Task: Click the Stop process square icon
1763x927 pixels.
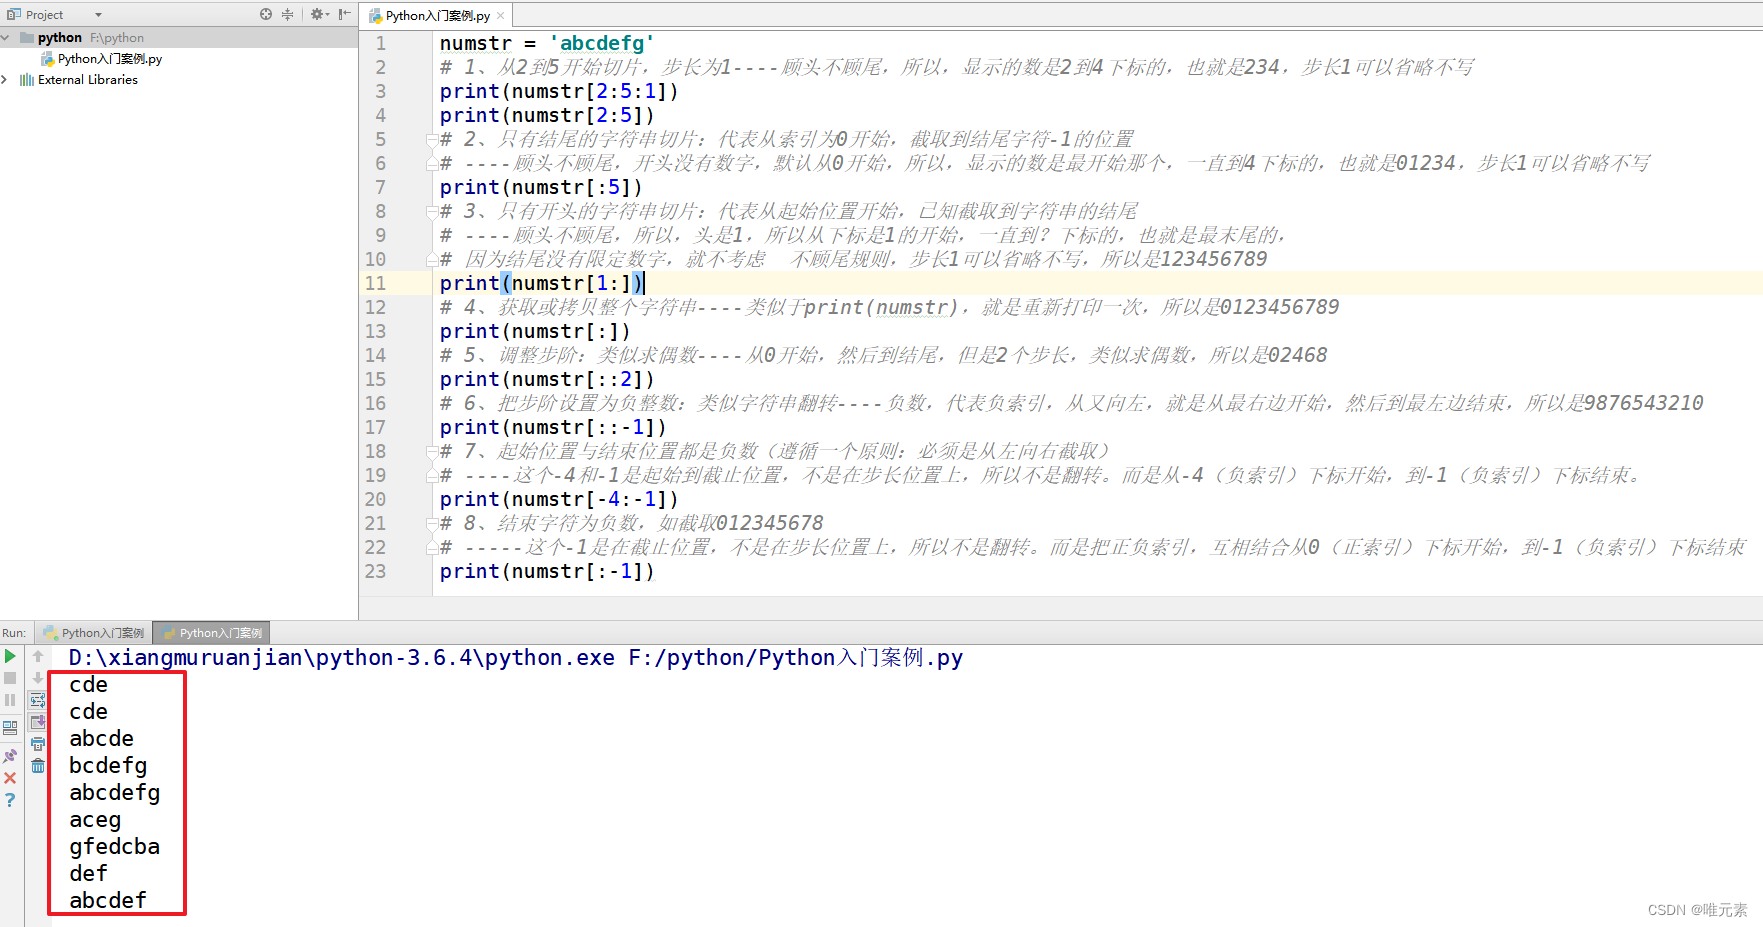Action: (10, 678)
